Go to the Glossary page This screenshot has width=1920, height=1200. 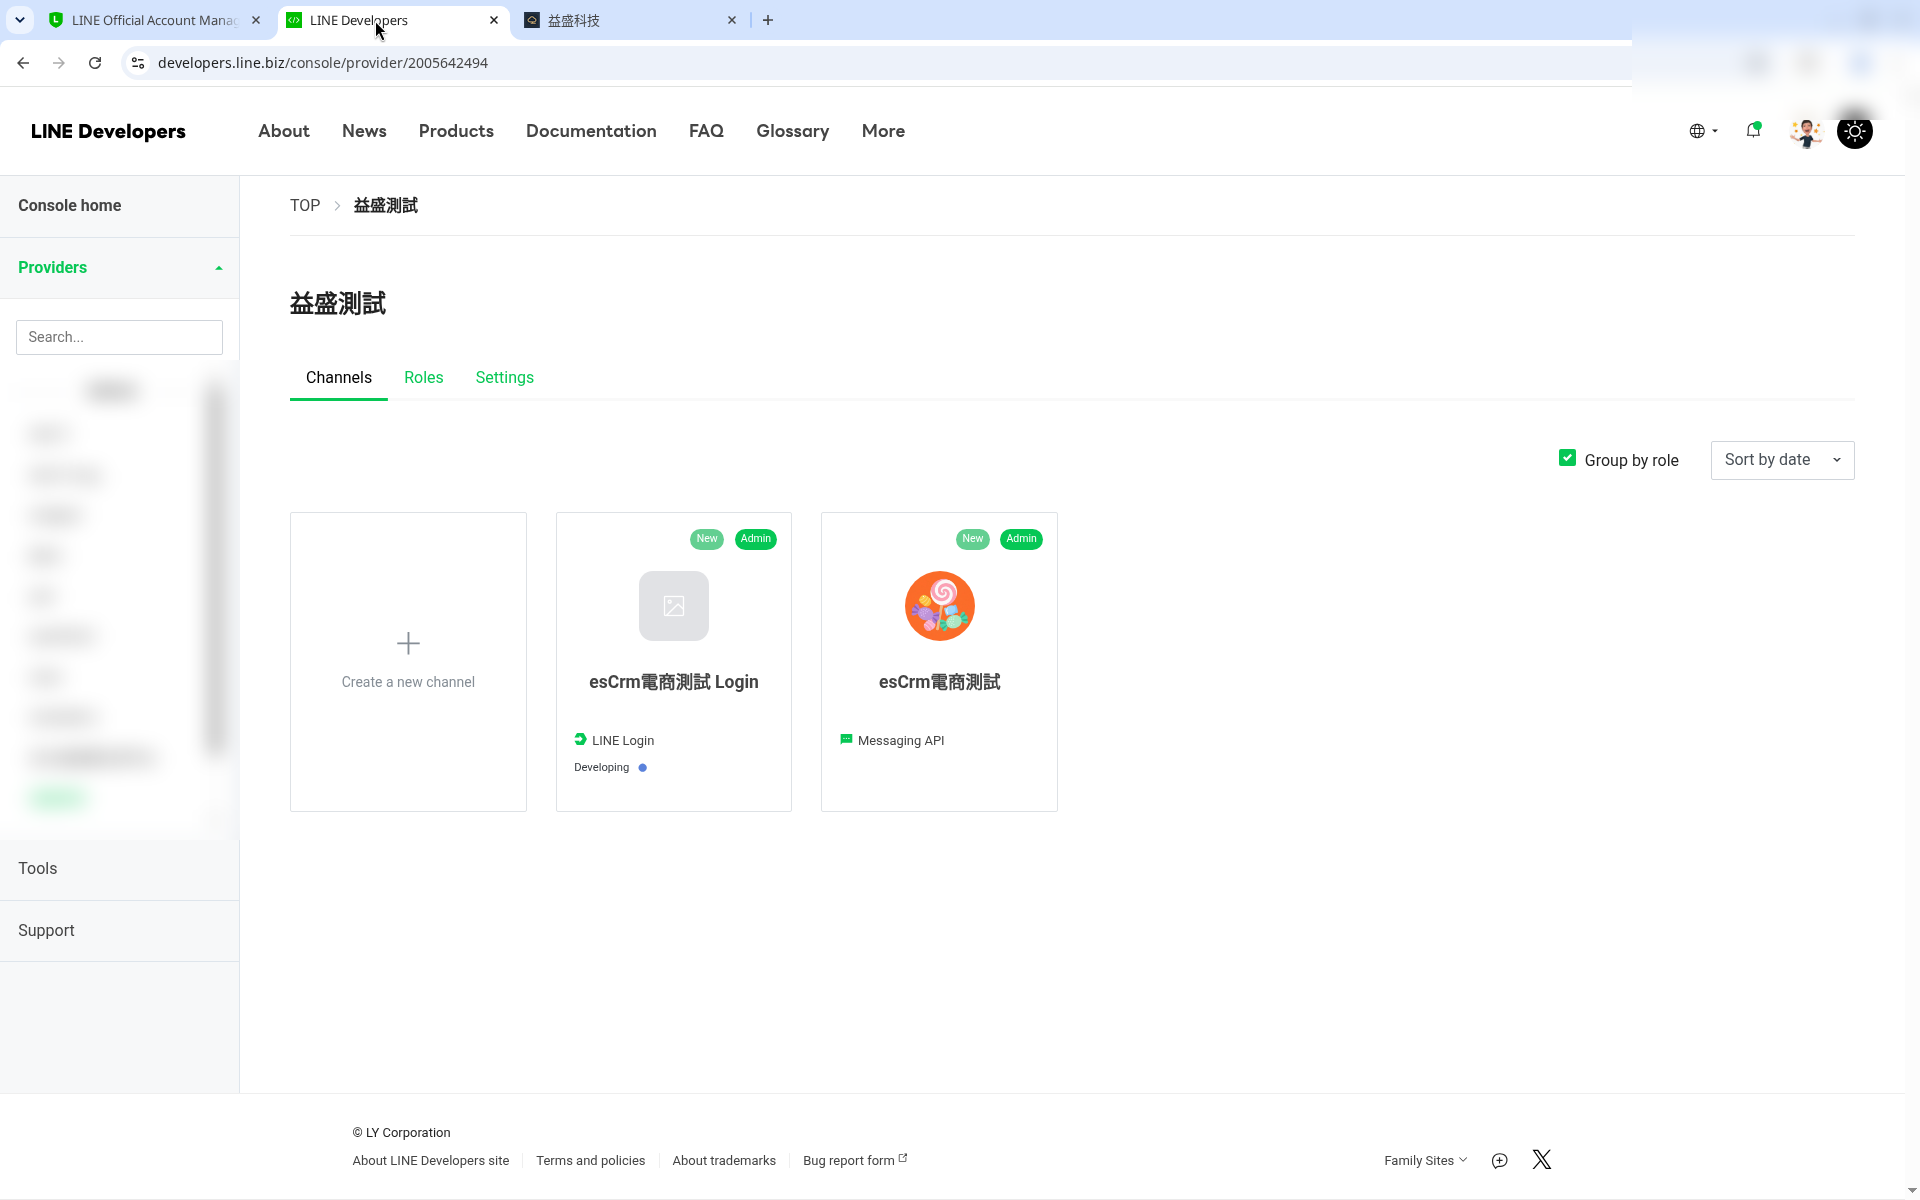click(793, 131)
